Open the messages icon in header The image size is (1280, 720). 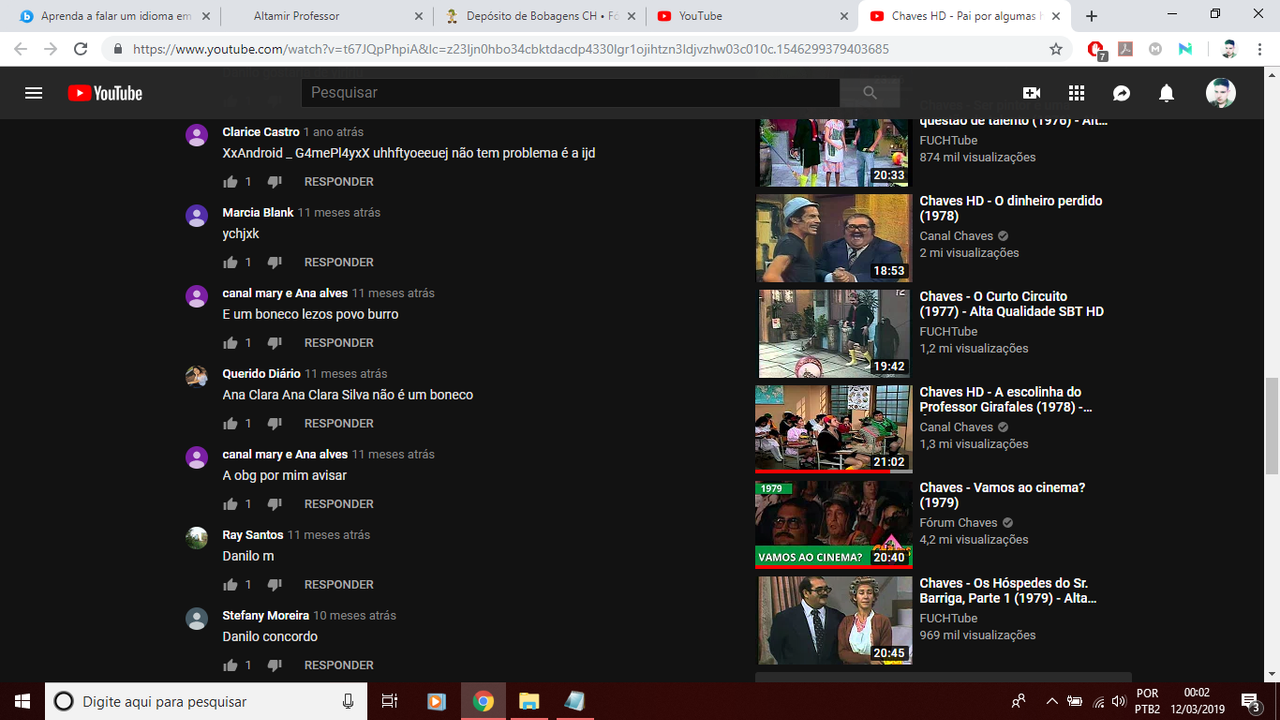1122,93
